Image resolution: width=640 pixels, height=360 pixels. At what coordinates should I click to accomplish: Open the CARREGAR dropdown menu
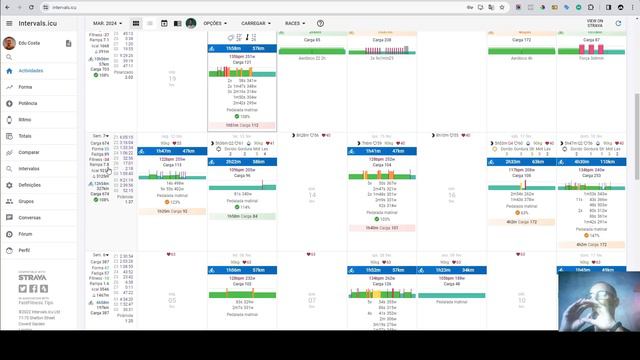tap(256, 23)
